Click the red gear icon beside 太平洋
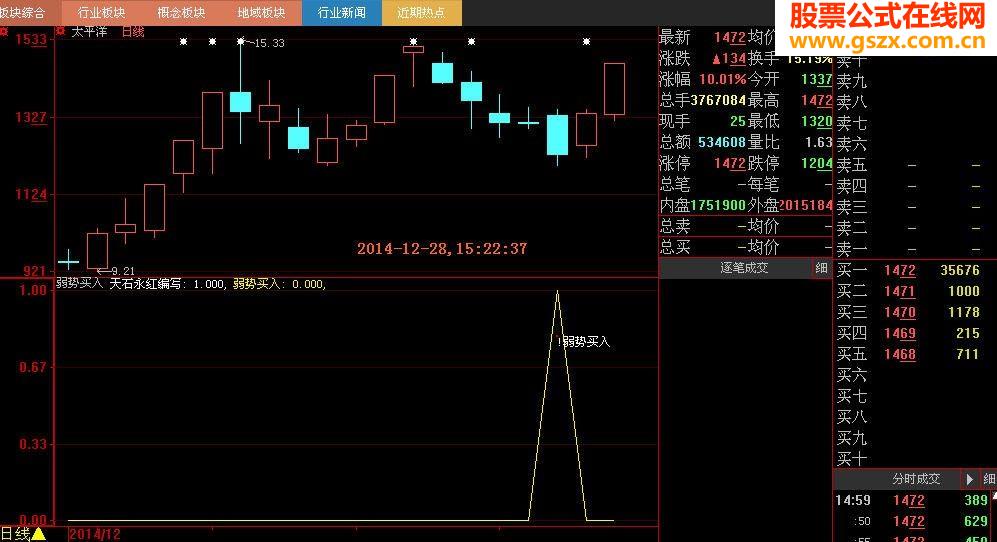997x542 pixels. pos(61,31)
